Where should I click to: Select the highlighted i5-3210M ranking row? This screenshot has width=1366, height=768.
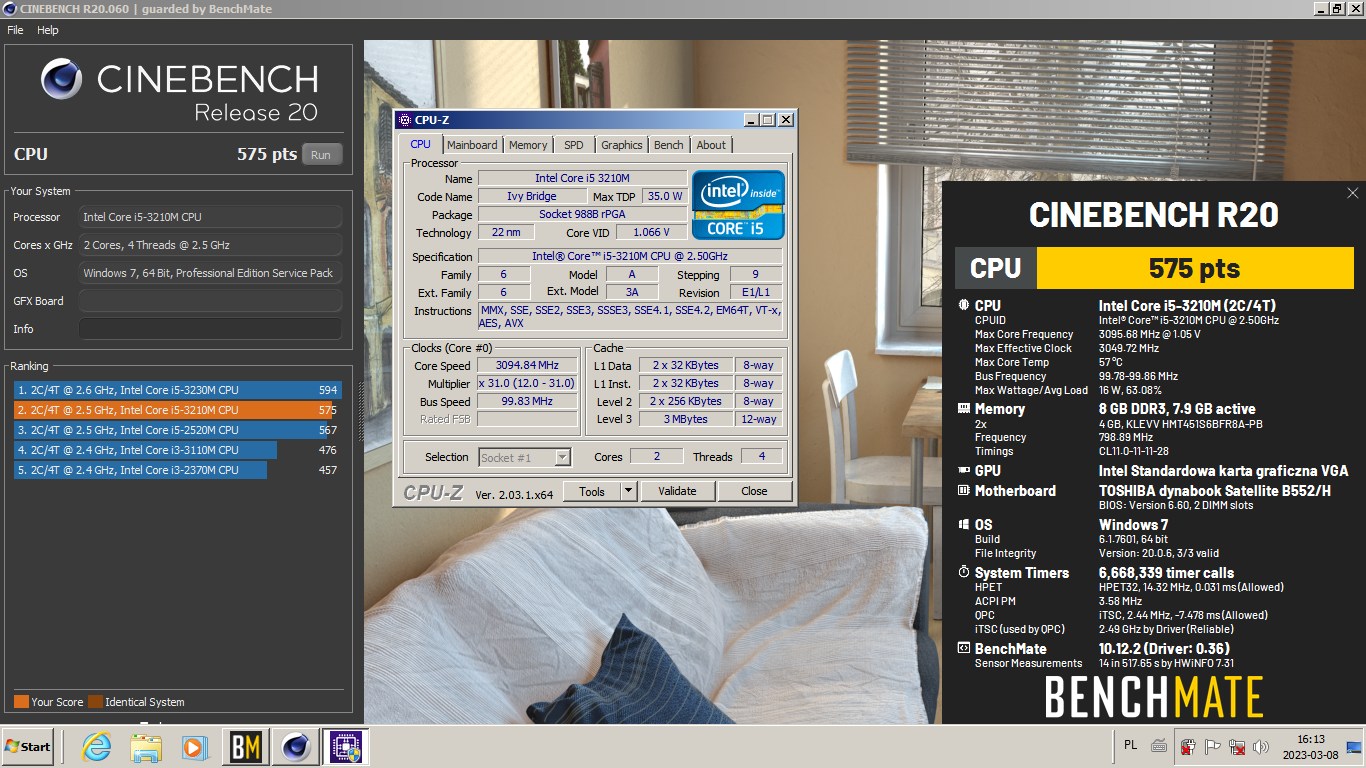coord(177,410)
